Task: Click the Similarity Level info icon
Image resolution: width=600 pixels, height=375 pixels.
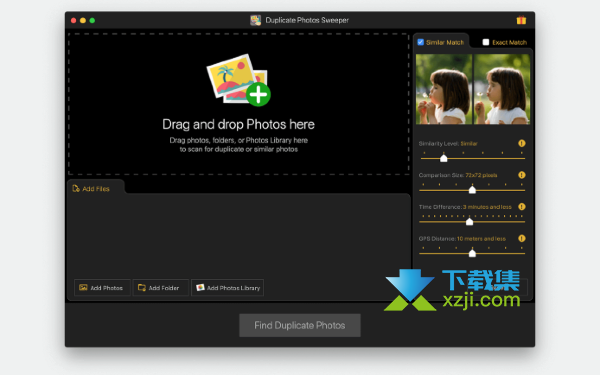Action: [522, 143]
